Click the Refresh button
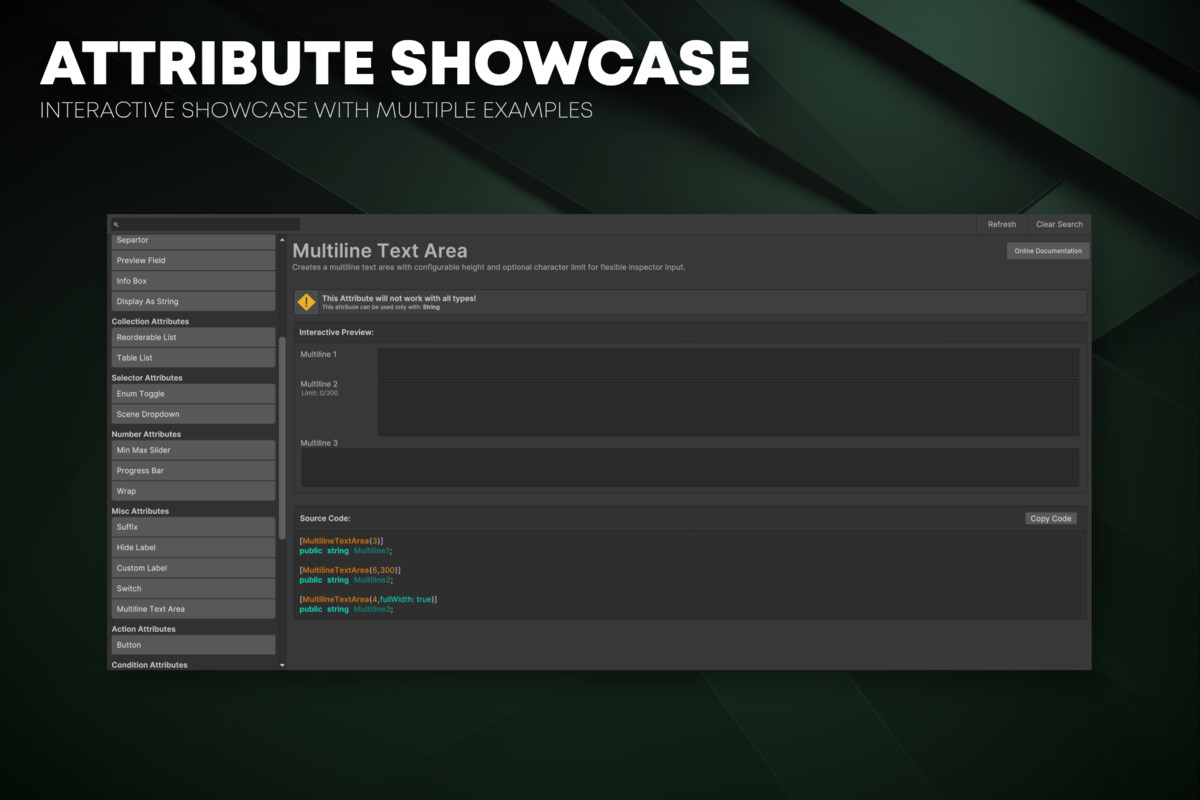The image size is (1200, 800). point(1001,224)
